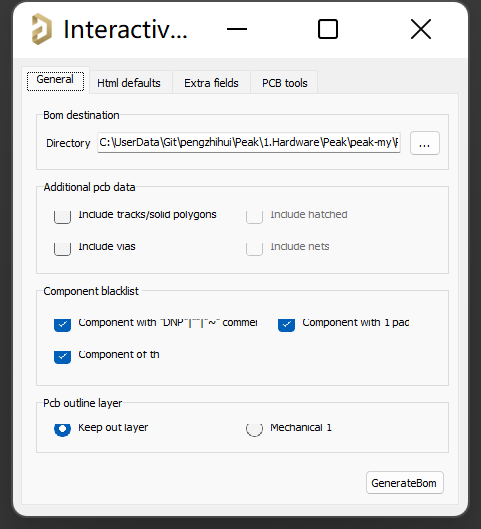
Task: Uncheck the 'Component of th' checkbox
Action: pyautogui.click(x=62, y=356)
